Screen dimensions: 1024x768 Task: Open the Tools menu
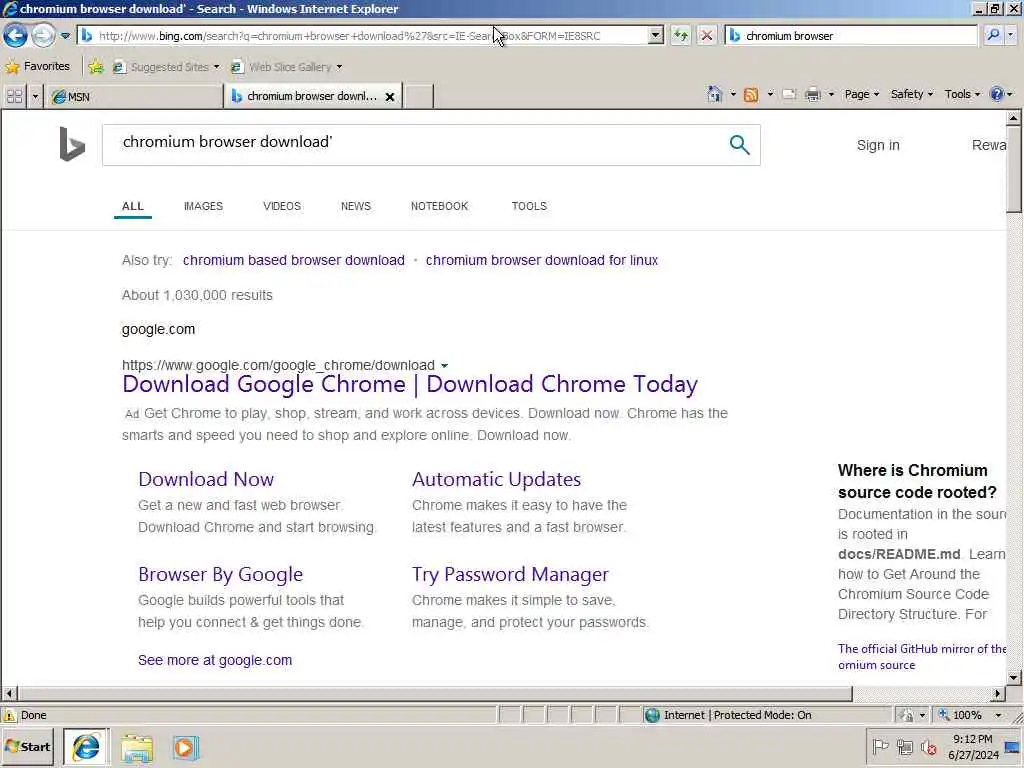(x=962, y=95)
